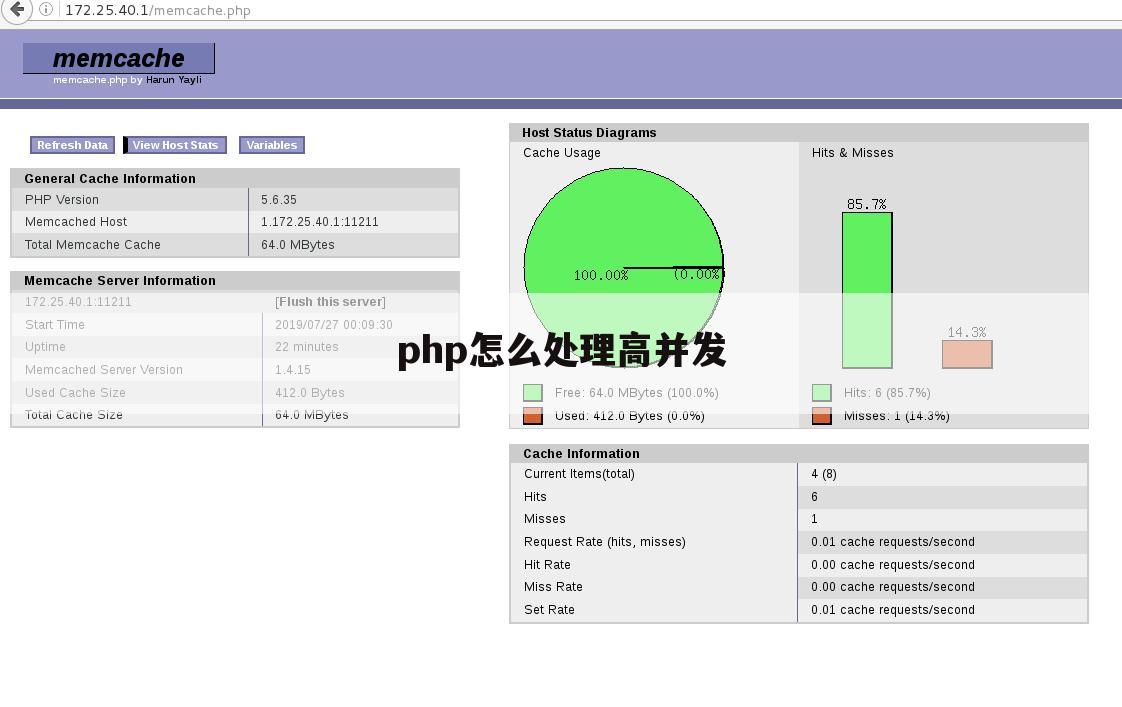Screen dimensions: 1122x707
Task: Click the Refresh Data button
Action: pos(72,145)
